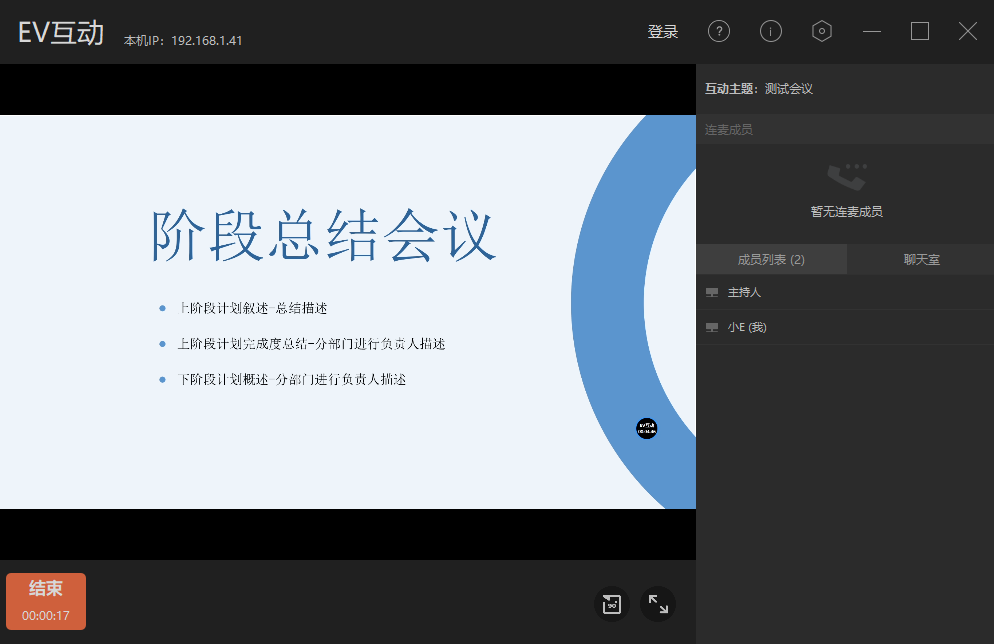The width and height of the screenshot is (994, 644).
Task: Enter fullscreen with the expand arrows icon
Action: click(657, 603)
